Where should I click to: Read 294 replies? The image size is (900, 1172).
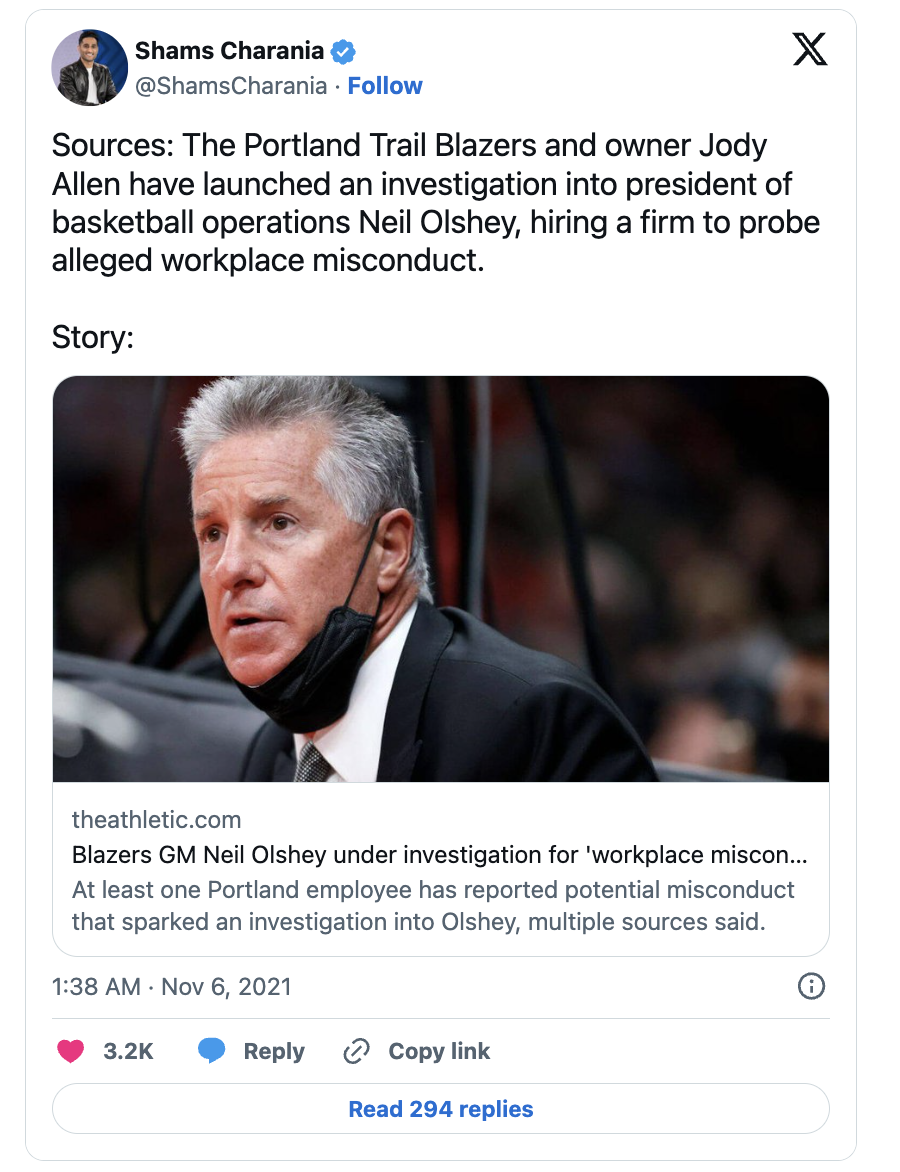(x=441, y=1108)
